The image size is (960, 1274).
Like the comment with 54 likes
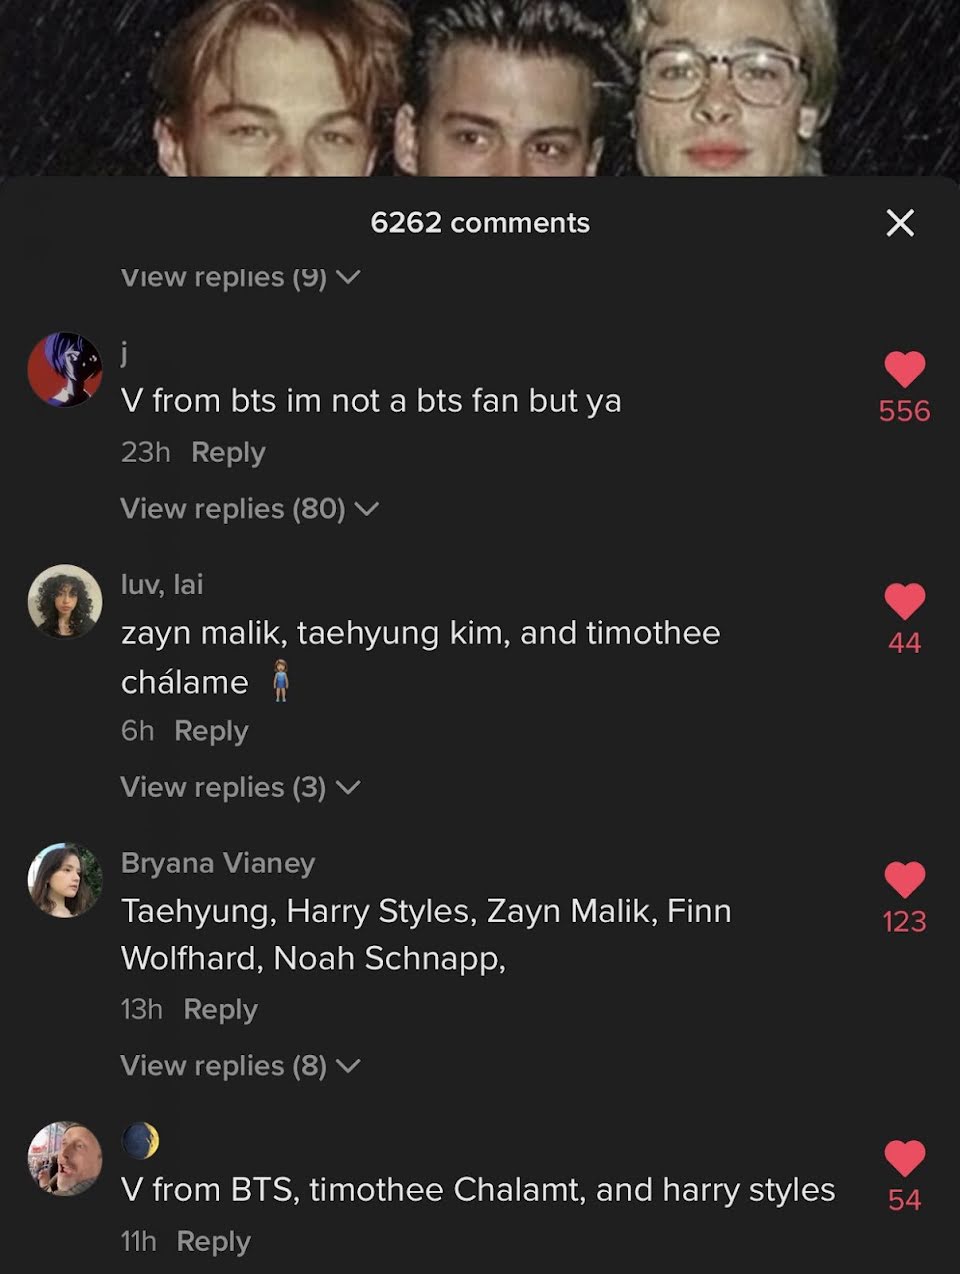(x=905, y=1158)
